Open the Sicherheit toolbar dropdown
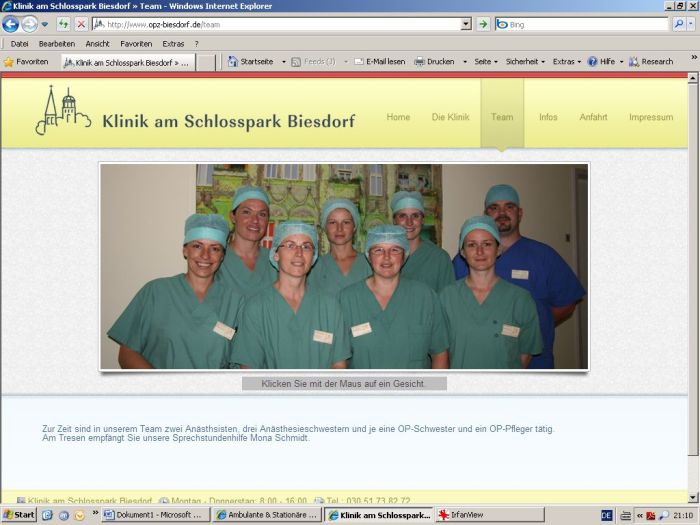The image size is (700, 525). tap(525, 62)
